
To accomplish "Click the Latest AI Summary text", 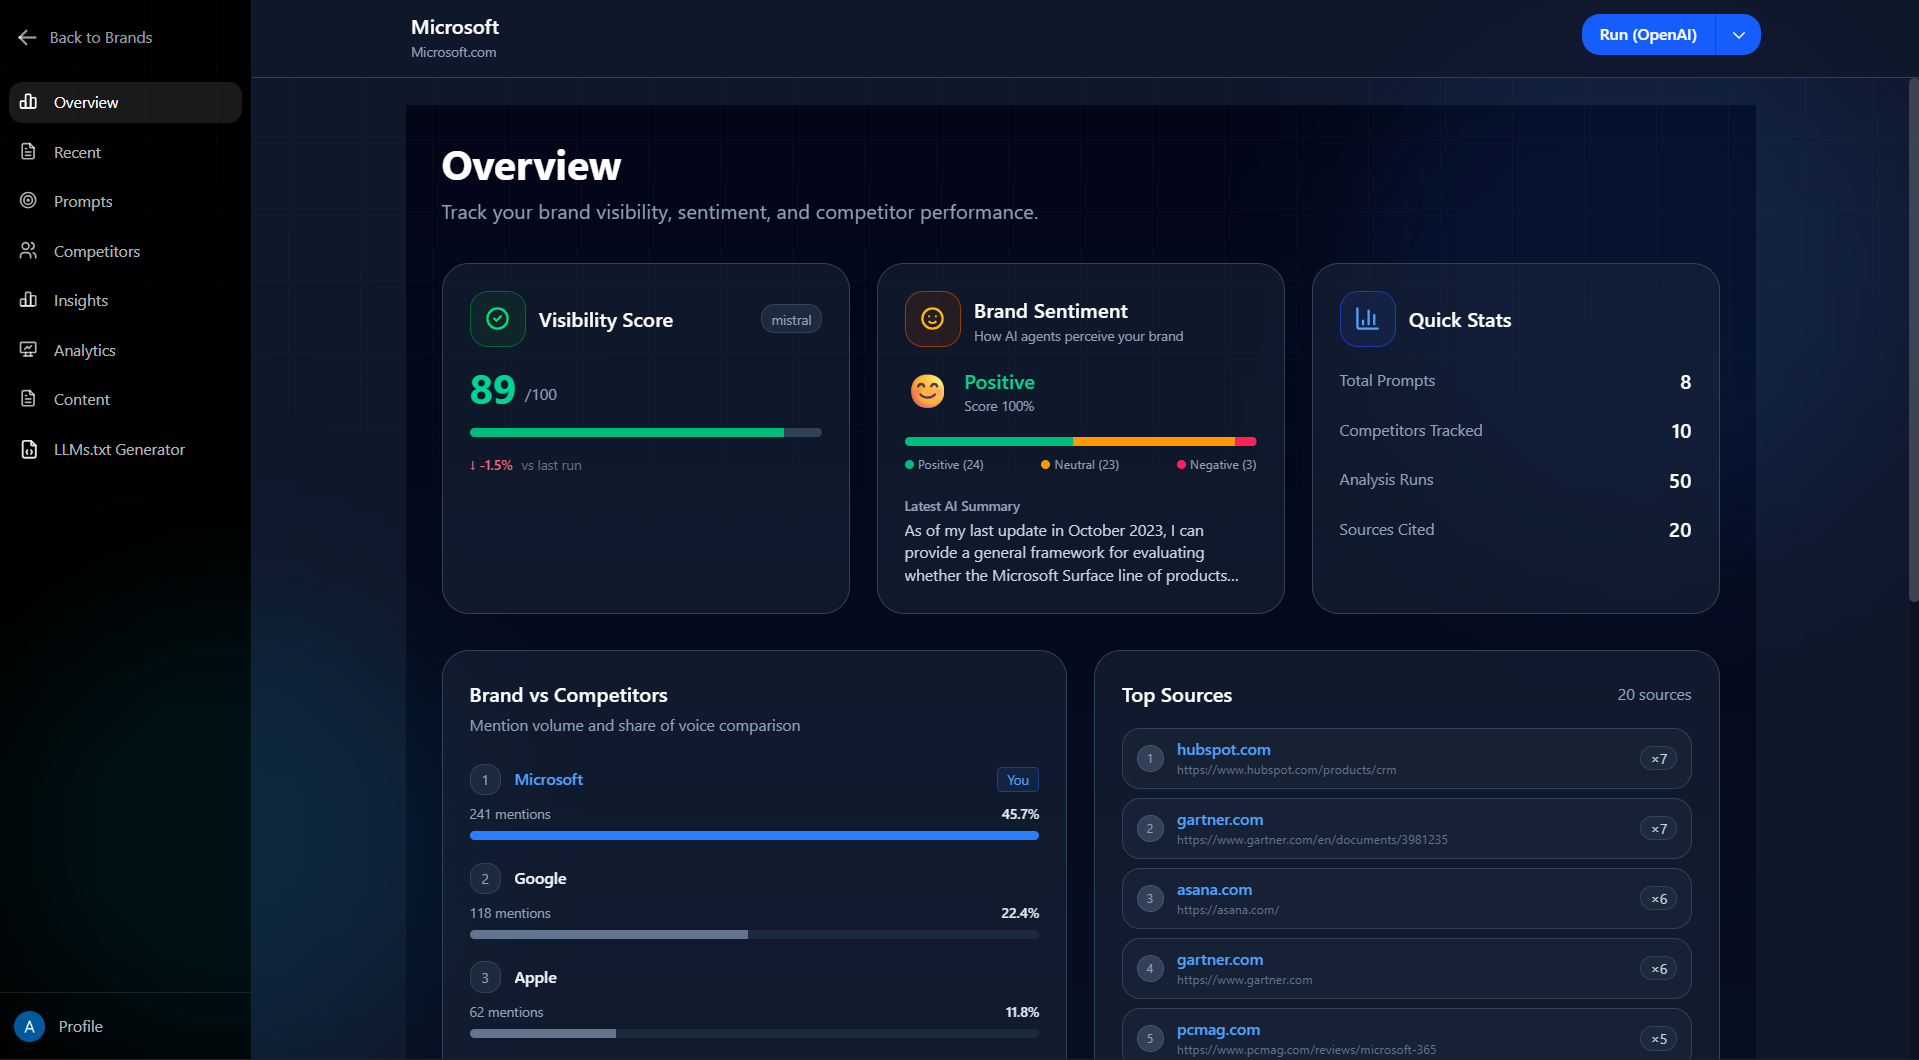I will (1071, 553).
